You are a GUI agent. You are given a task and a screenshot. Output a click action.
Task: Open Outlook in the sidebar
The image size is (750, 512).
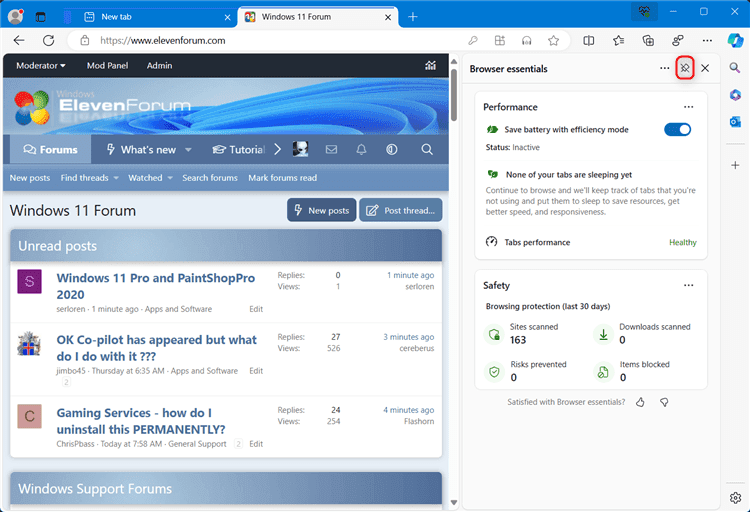[x=735, y=122]
